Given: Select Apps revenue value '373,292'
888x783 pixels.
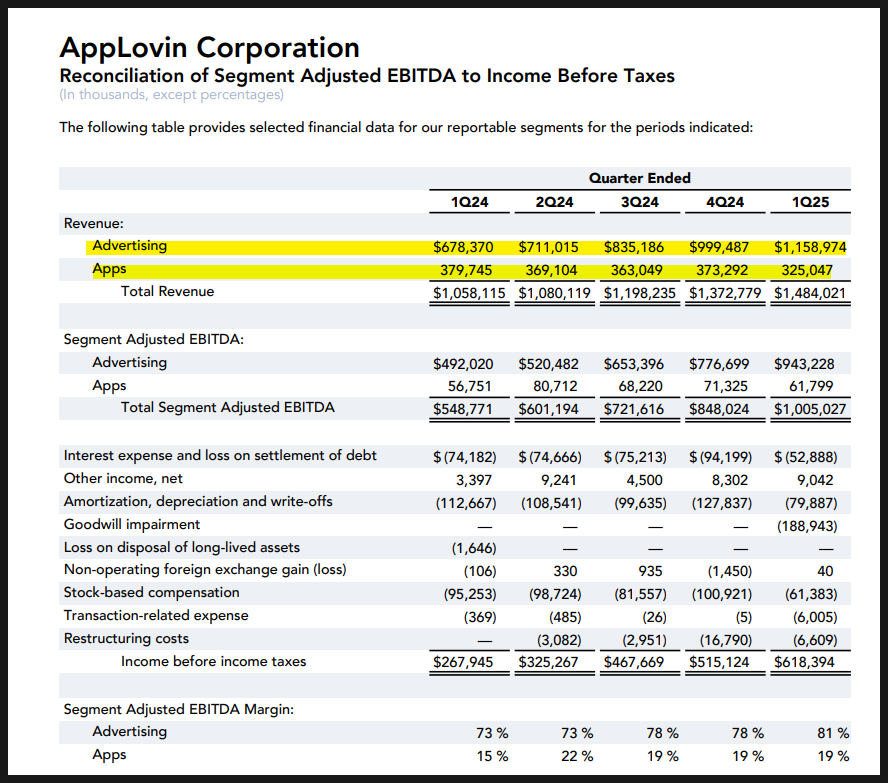Looking at the screenshot, I should tap(722, 271).
